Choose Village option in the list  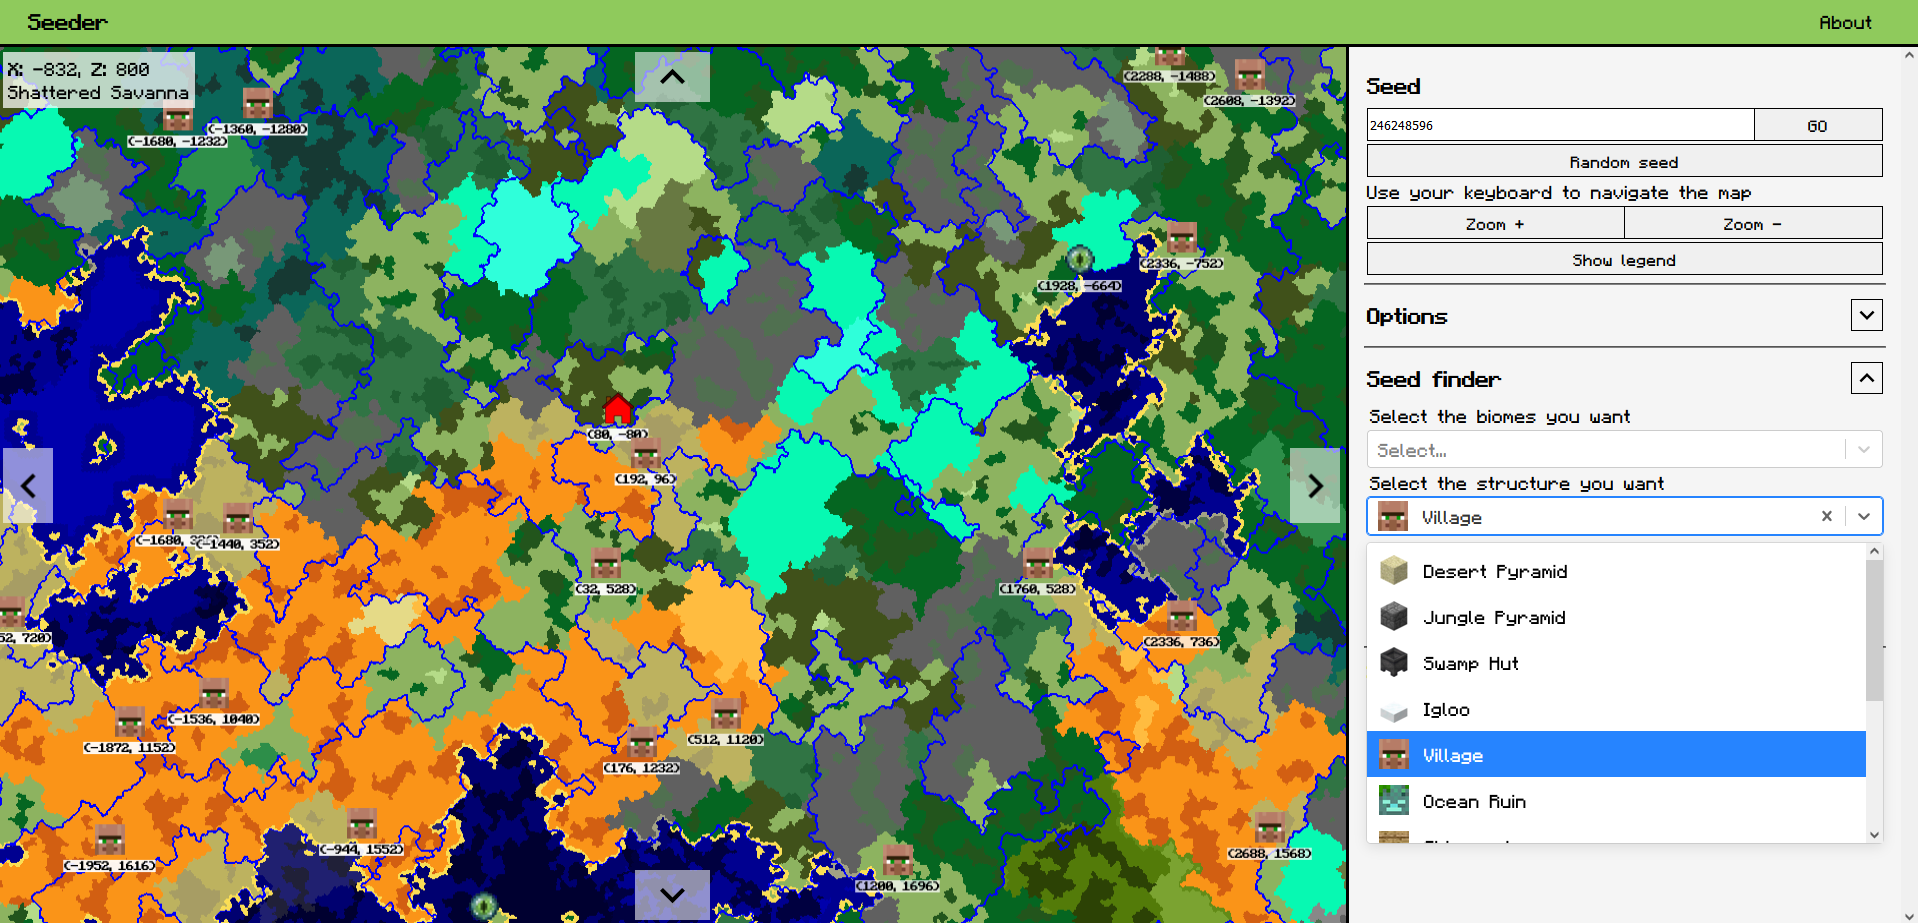coord(1616,755)
